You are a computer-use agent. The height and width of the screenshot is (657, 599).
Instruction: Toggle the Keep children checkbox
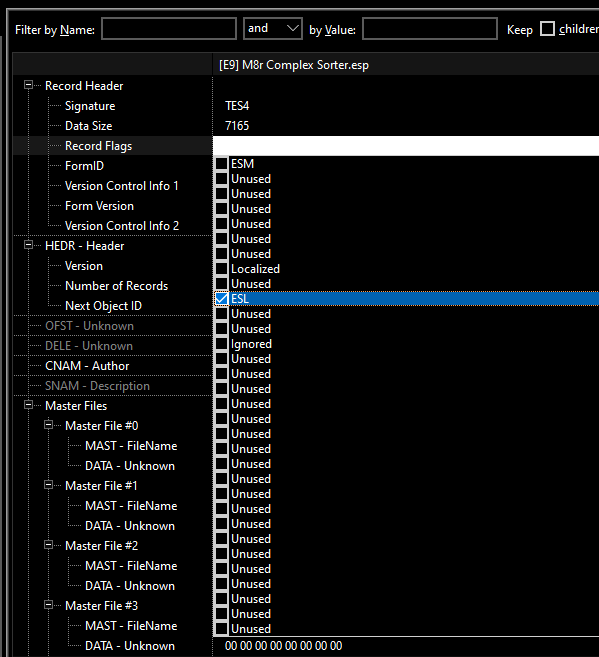[547, 29]
